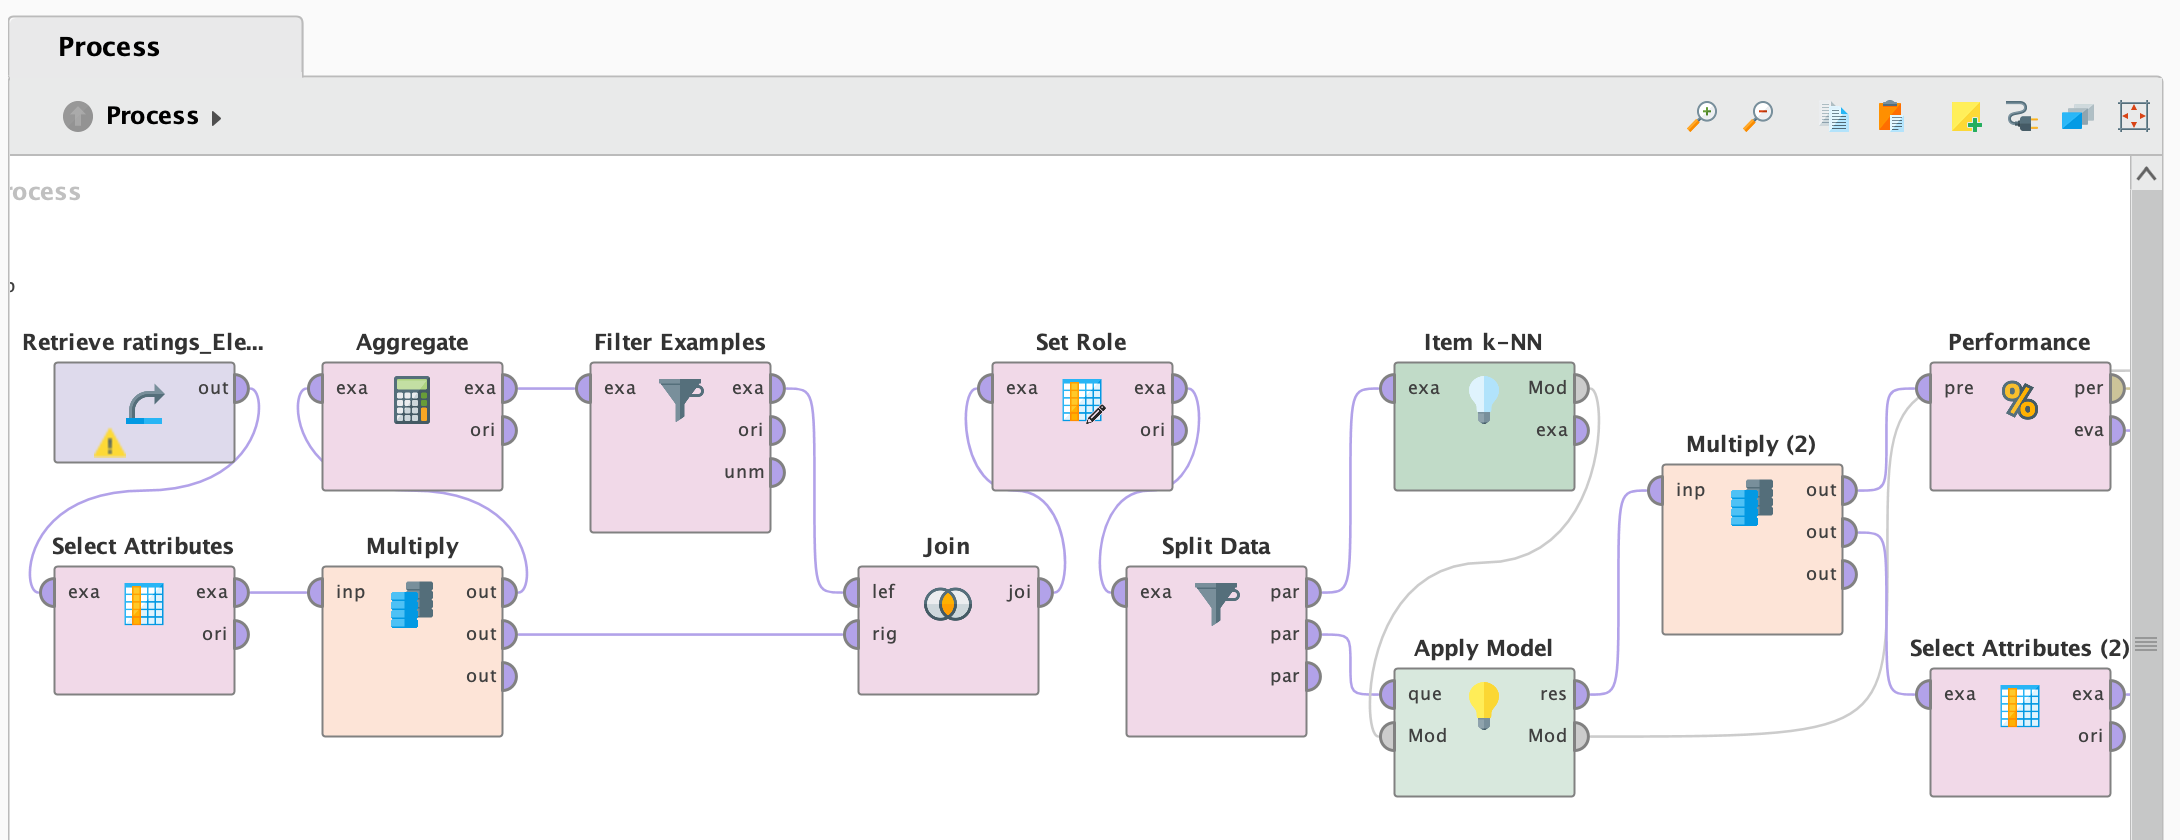
Task: Click the Mod input port of Apply Model
Action: [1388, 736]
